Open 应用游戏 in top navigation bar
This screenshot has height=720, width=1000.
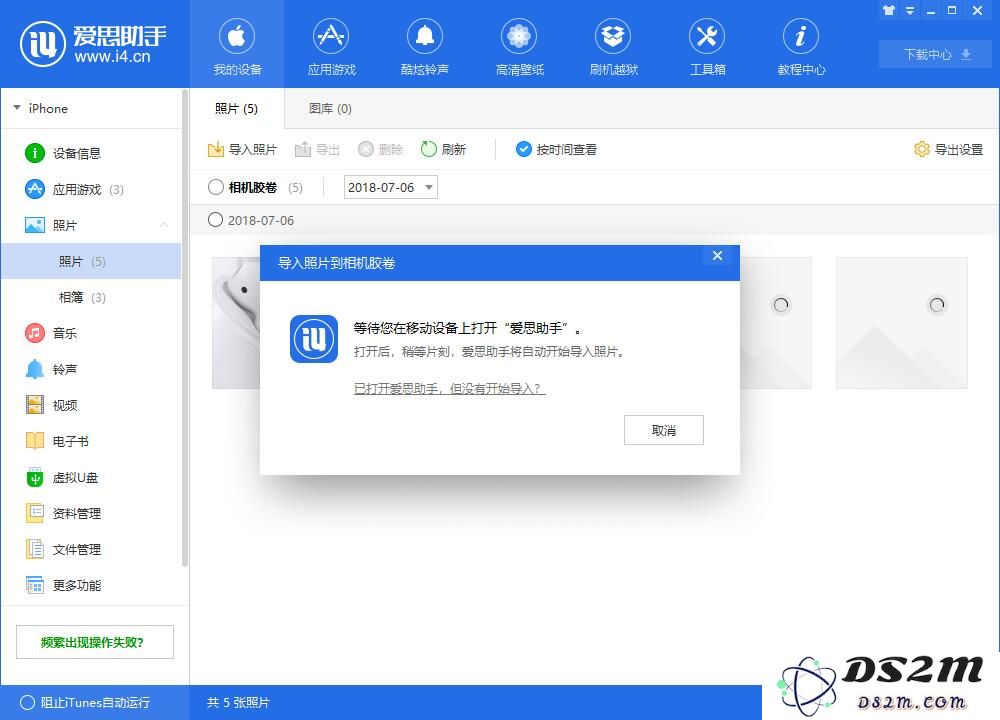(x=331, y=46)
